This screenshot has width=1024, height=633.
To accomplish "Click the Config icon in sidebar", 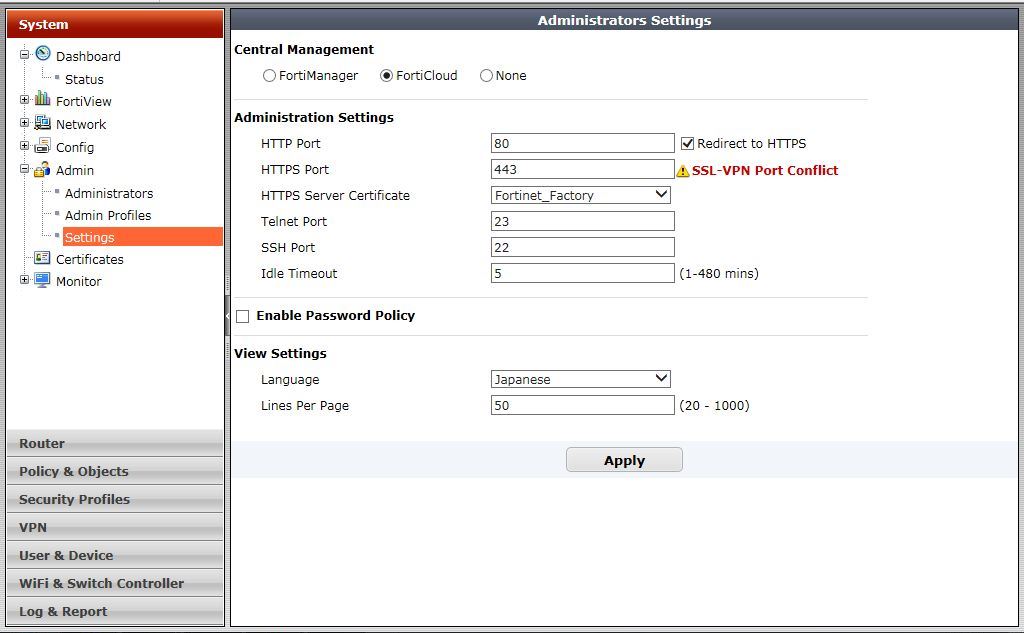I will pyautogui.click(x=42, y=146).
